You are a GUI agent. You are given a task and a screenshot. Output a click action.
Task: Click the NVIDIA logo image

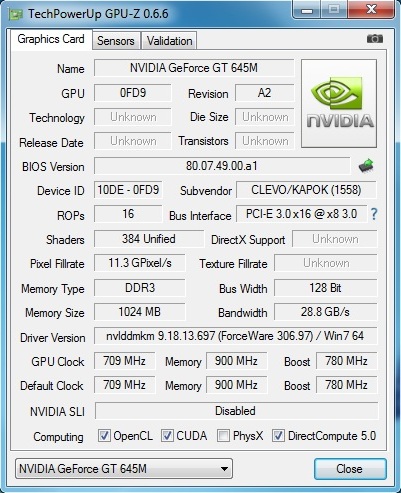tap(339, 103)
